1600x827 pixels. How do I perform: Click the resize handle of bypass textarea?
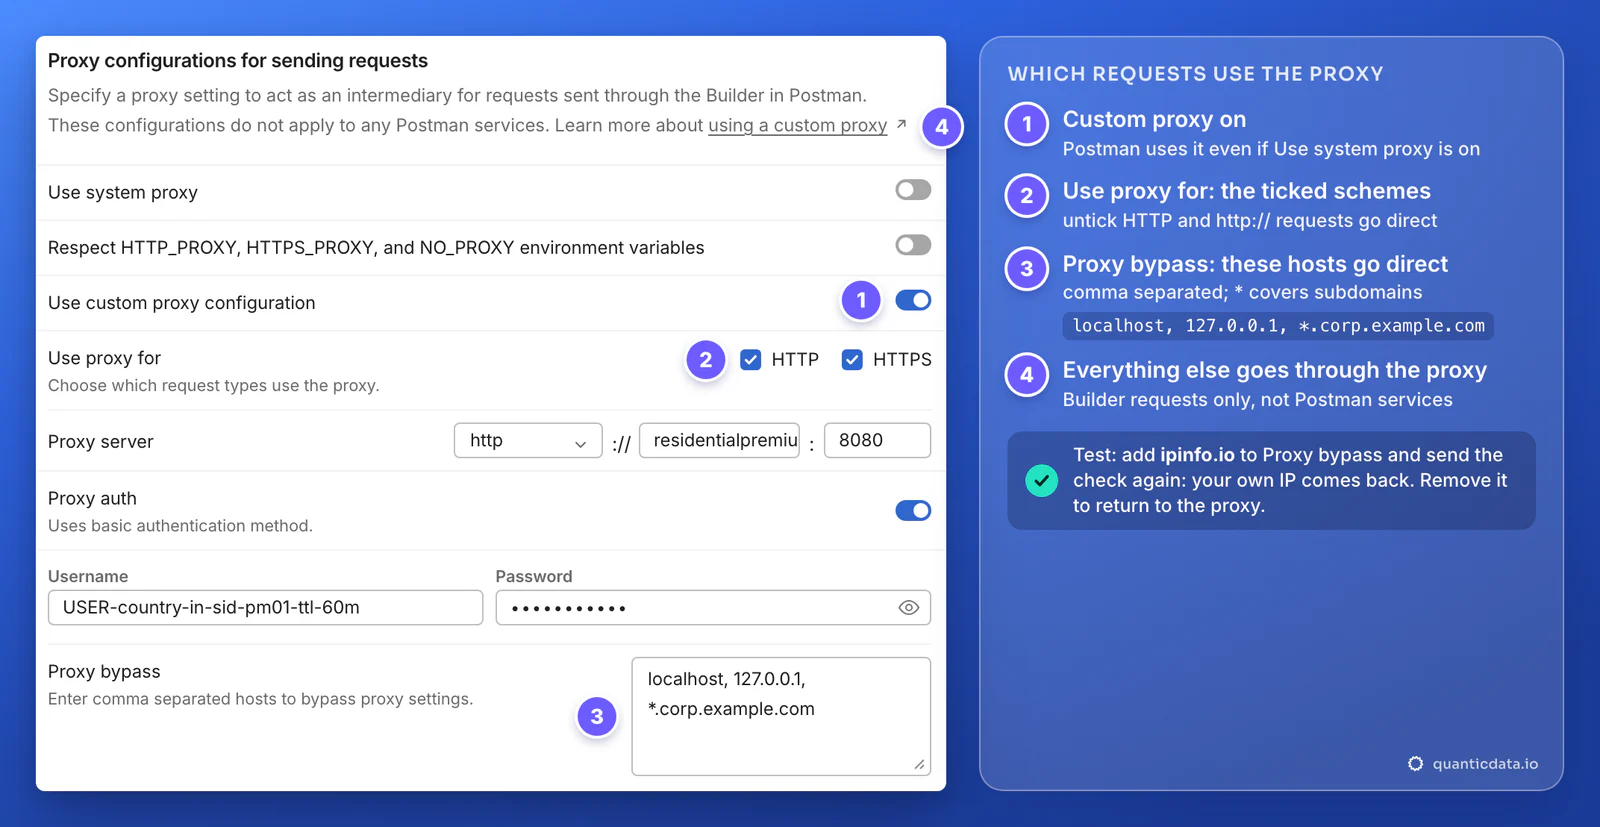point(919,764)
